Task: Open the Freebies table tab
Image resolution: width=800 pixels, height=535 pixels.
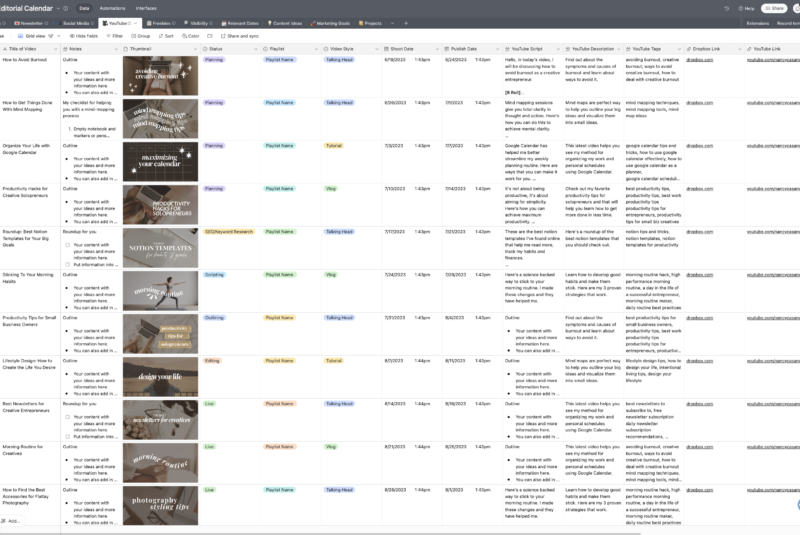Action: click(161, 23)
